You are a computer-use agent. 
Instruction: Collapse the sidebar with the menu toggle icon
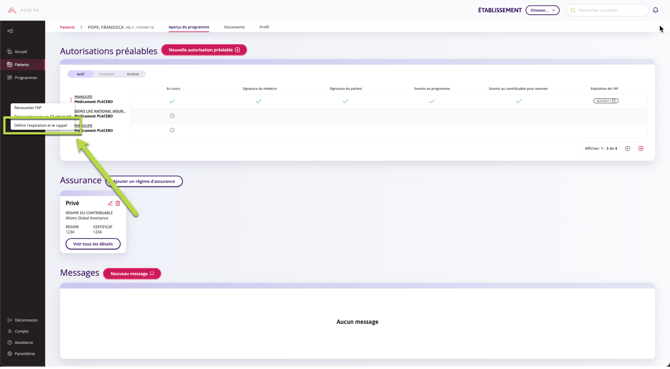[x=10, y=31]
